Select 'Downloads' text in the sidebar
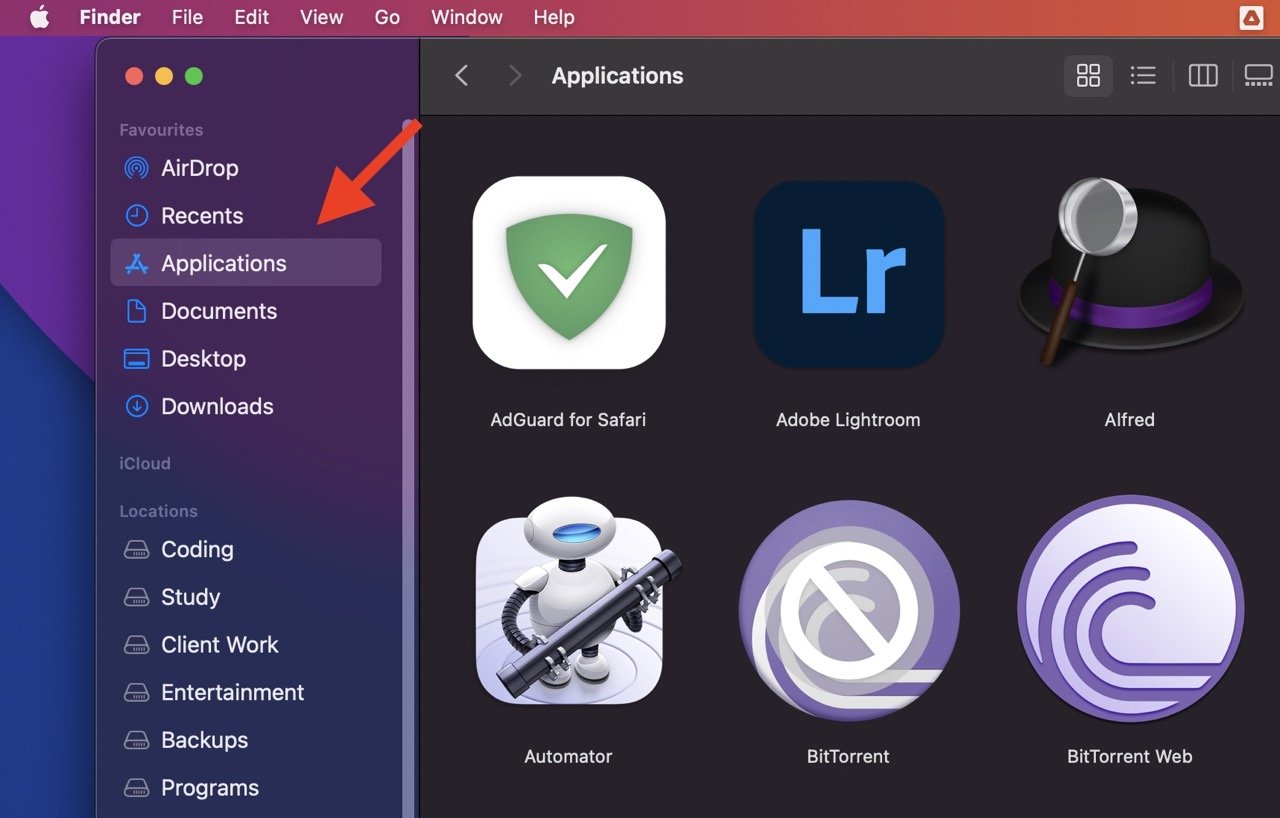1280x818 pixels. 217,406
